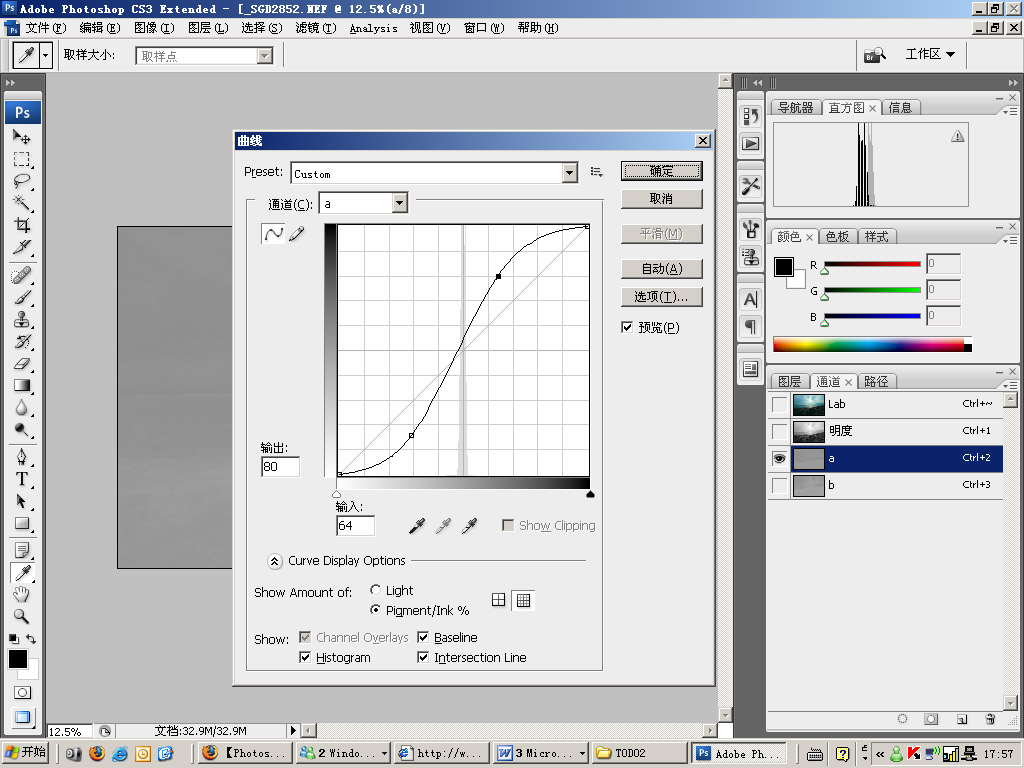The height and width of the screenshot is (768, 1024).
Task: Click the Windows 开始 start button
Action: pyautogui.click(x=26, y=753)
